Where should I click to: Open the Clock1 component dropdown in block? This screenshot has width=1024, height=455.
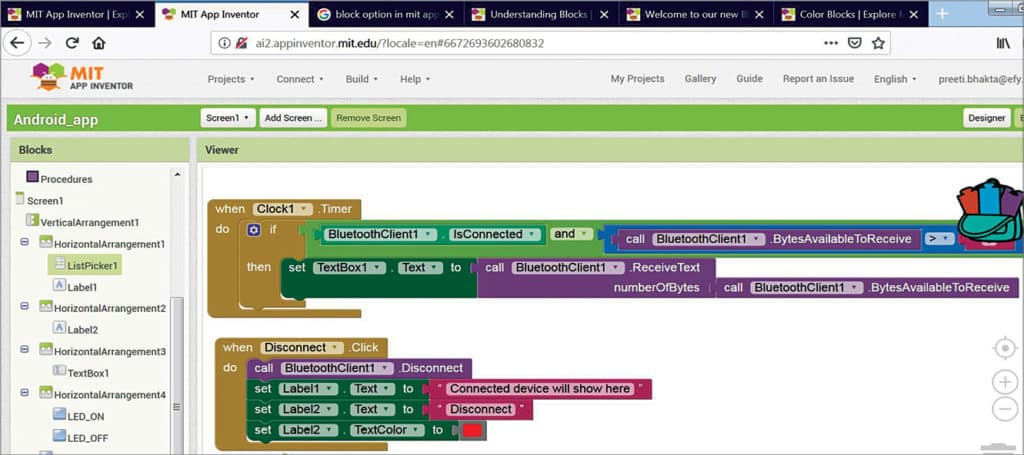(x=281, y=209)
